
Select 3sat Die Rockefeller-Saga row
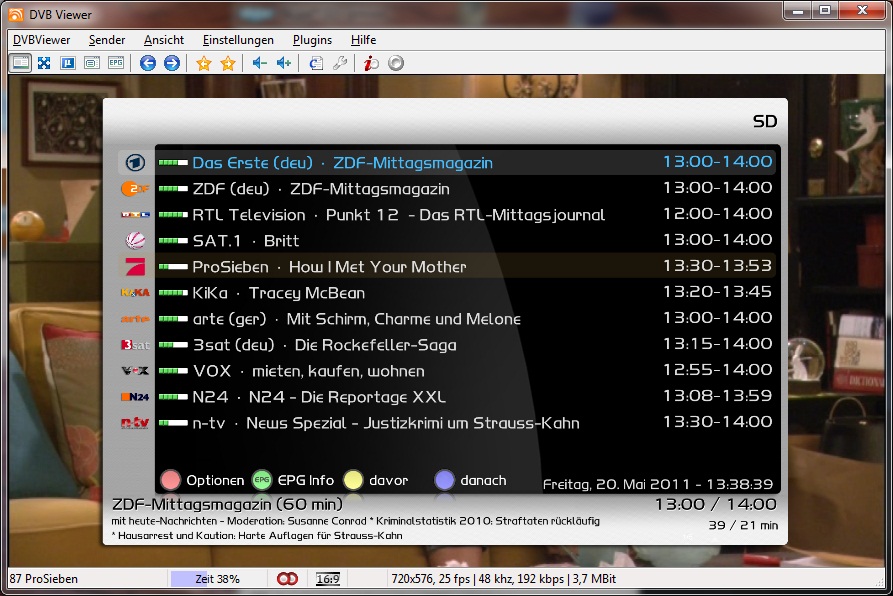pos(466,344)
